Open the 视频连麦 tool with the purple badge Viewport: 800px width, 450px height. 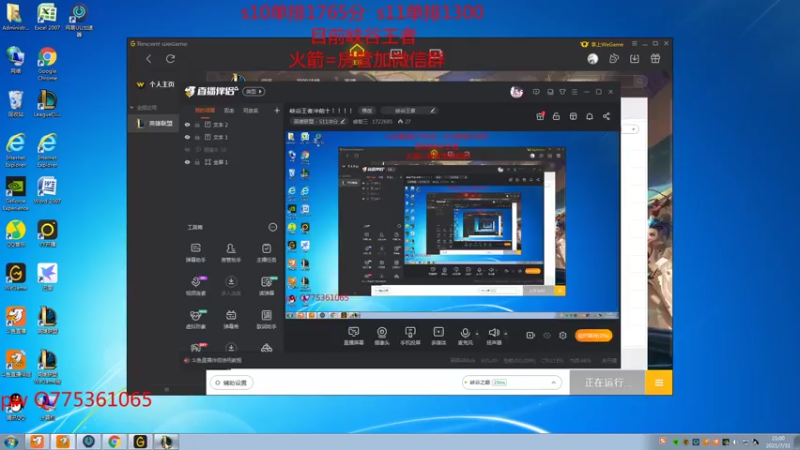195,285
